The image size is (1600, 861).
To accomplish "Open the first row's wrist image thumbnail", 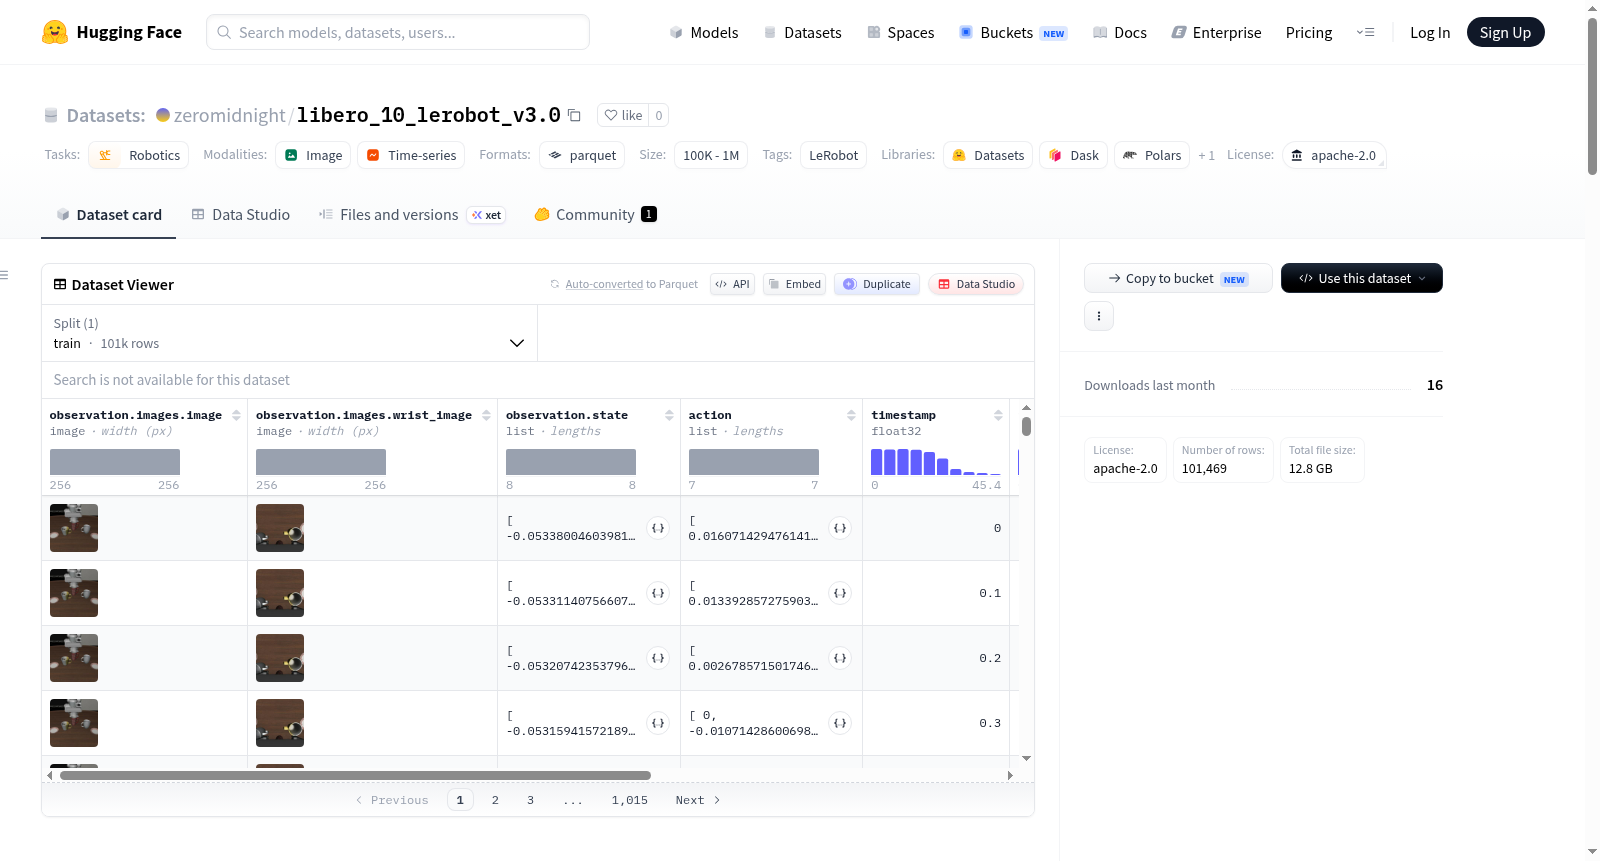I will pyautogui.click(x=280, y=528).
